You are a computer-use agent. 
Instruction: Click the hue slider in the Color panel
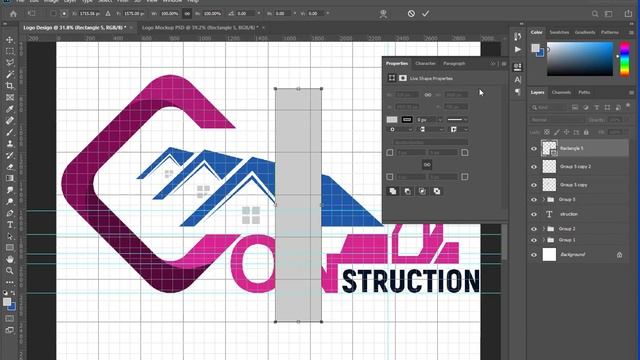coord(624,59)
